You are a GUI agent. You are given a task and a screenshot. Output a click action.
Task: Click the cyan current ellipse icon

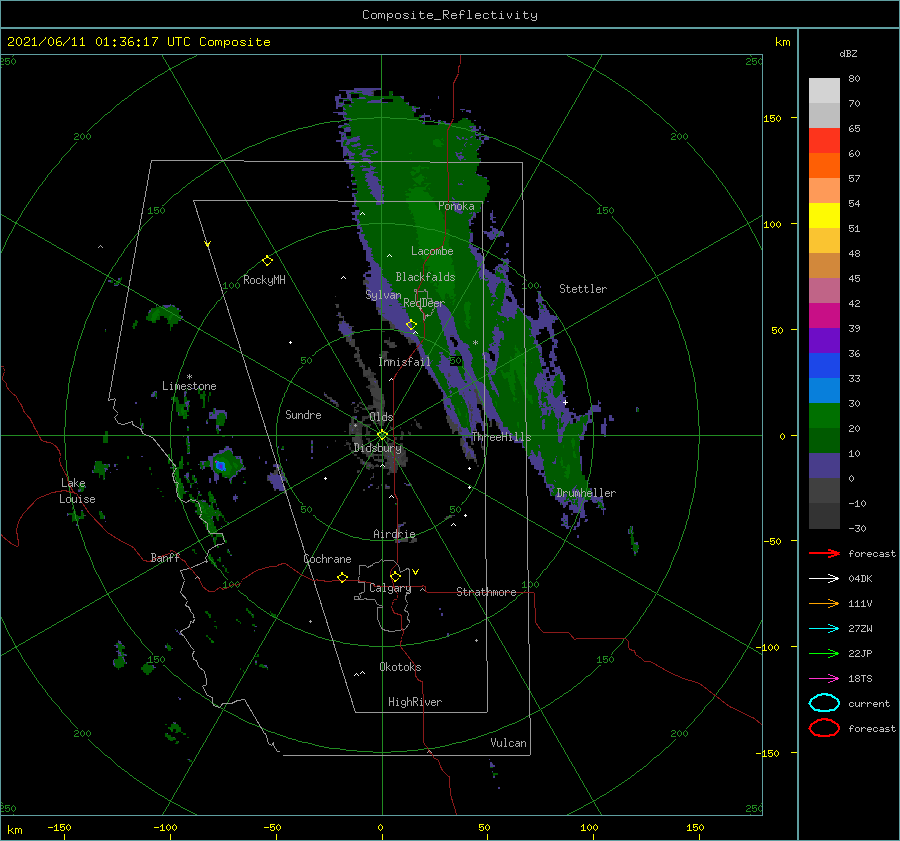tap(824, 703)
